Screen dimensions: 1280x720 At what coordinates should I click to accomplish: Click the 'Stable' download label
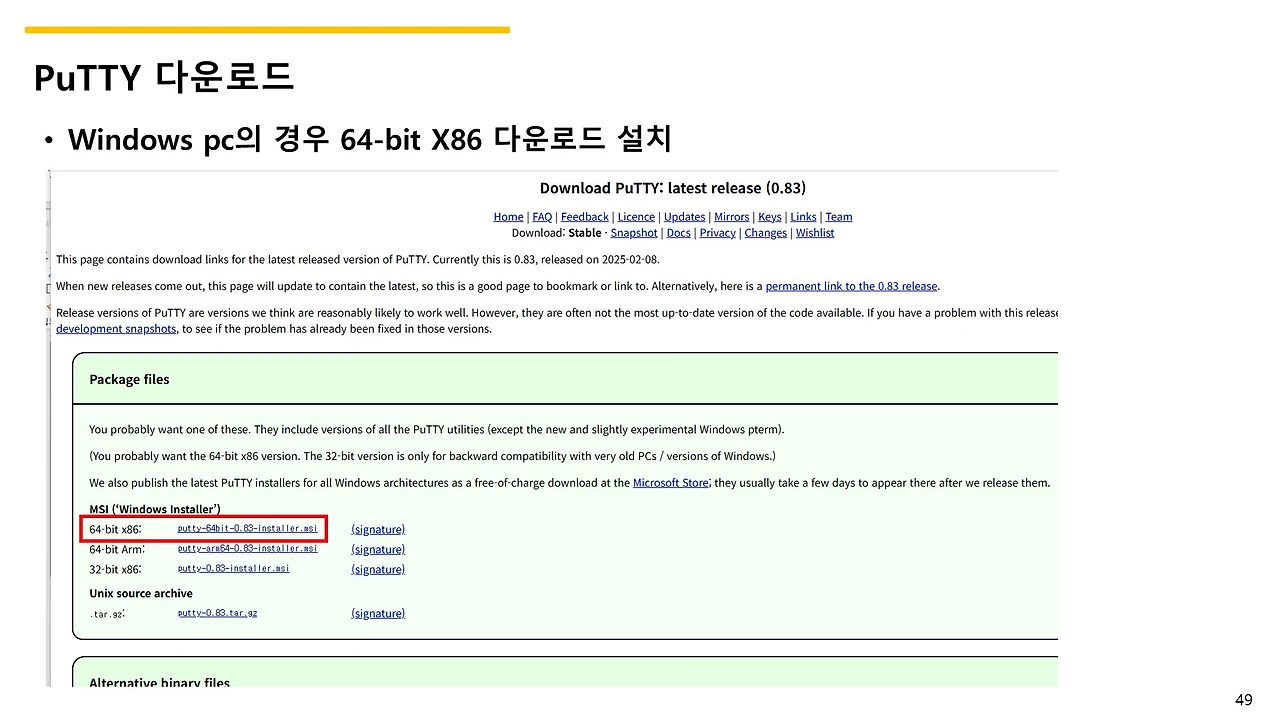(585, 233)
